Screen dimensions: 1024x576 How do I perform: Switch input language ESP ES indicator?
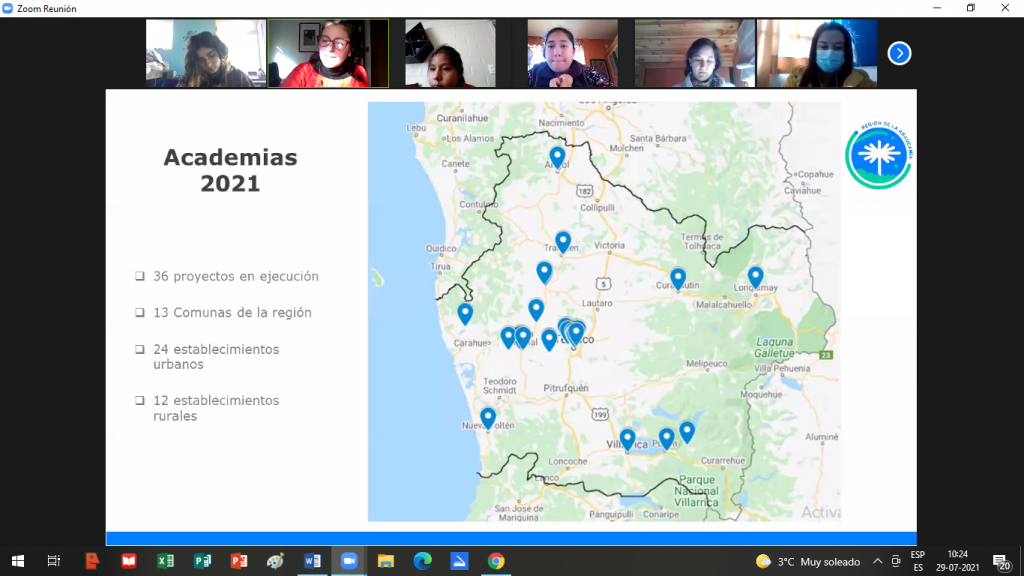point(918,562)
